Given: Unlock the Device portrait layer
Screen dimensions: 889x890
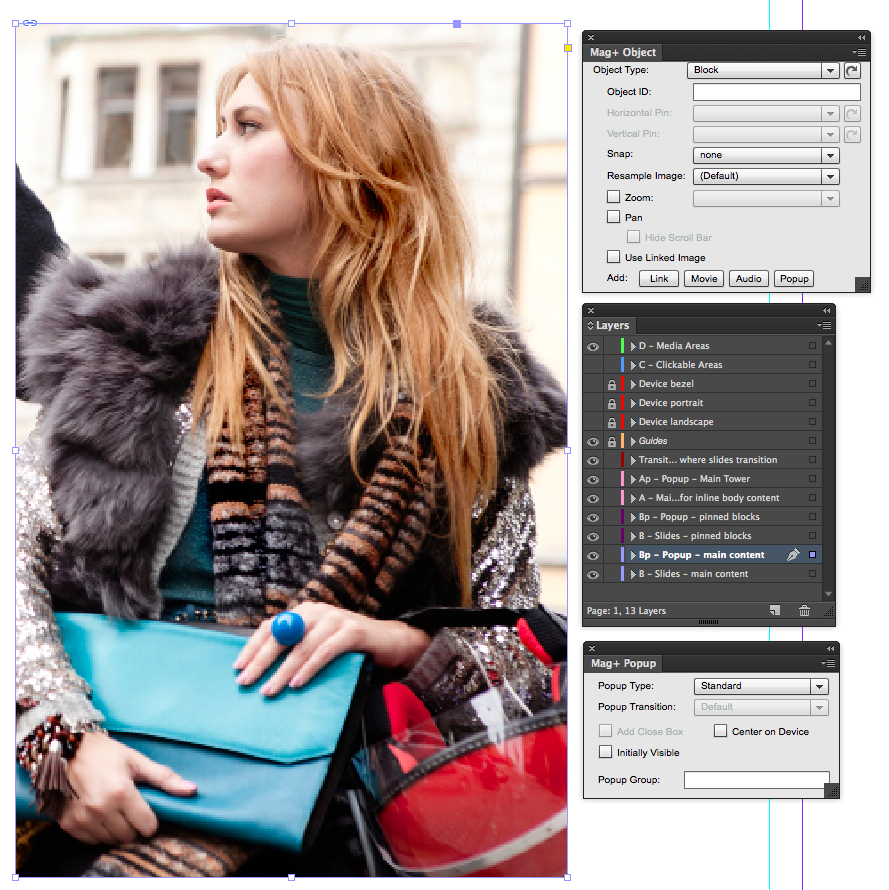Looking at the screenshot, I should click(611, 404).
